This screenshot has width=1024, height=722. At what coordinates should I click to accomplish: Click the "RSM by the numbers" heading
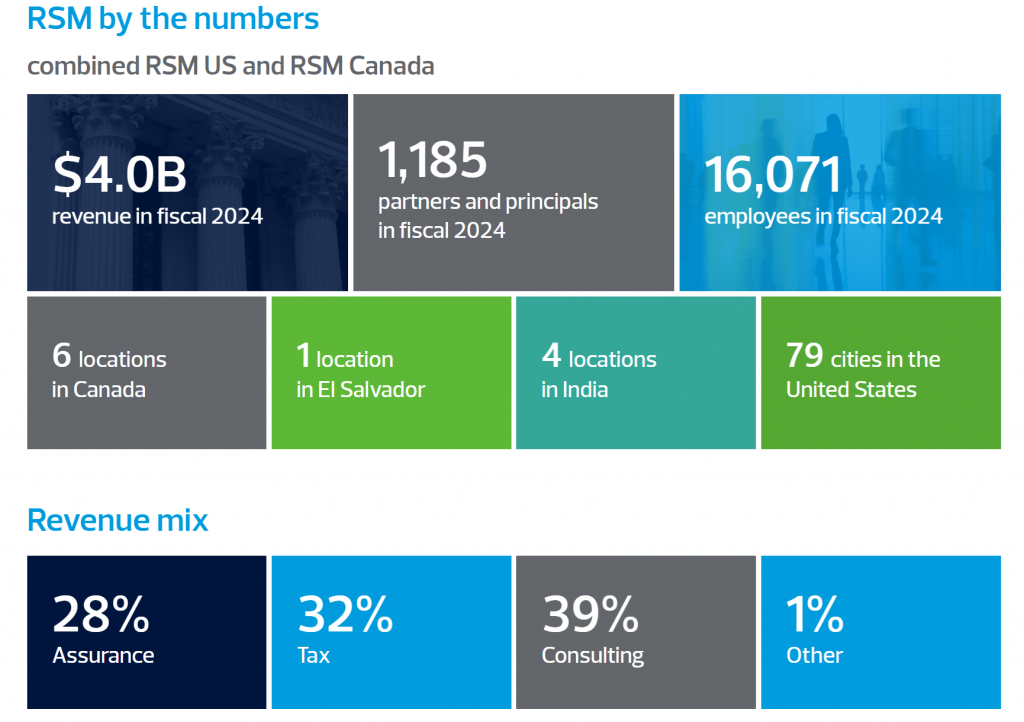173,19
